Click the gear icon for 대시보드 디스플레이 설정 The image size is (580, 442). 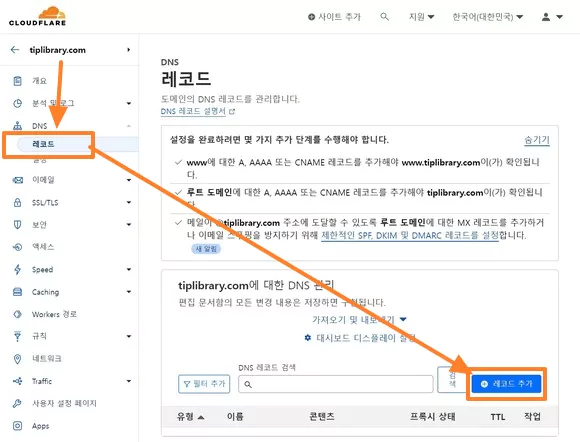pyautogui.click(x=308, y=338)
